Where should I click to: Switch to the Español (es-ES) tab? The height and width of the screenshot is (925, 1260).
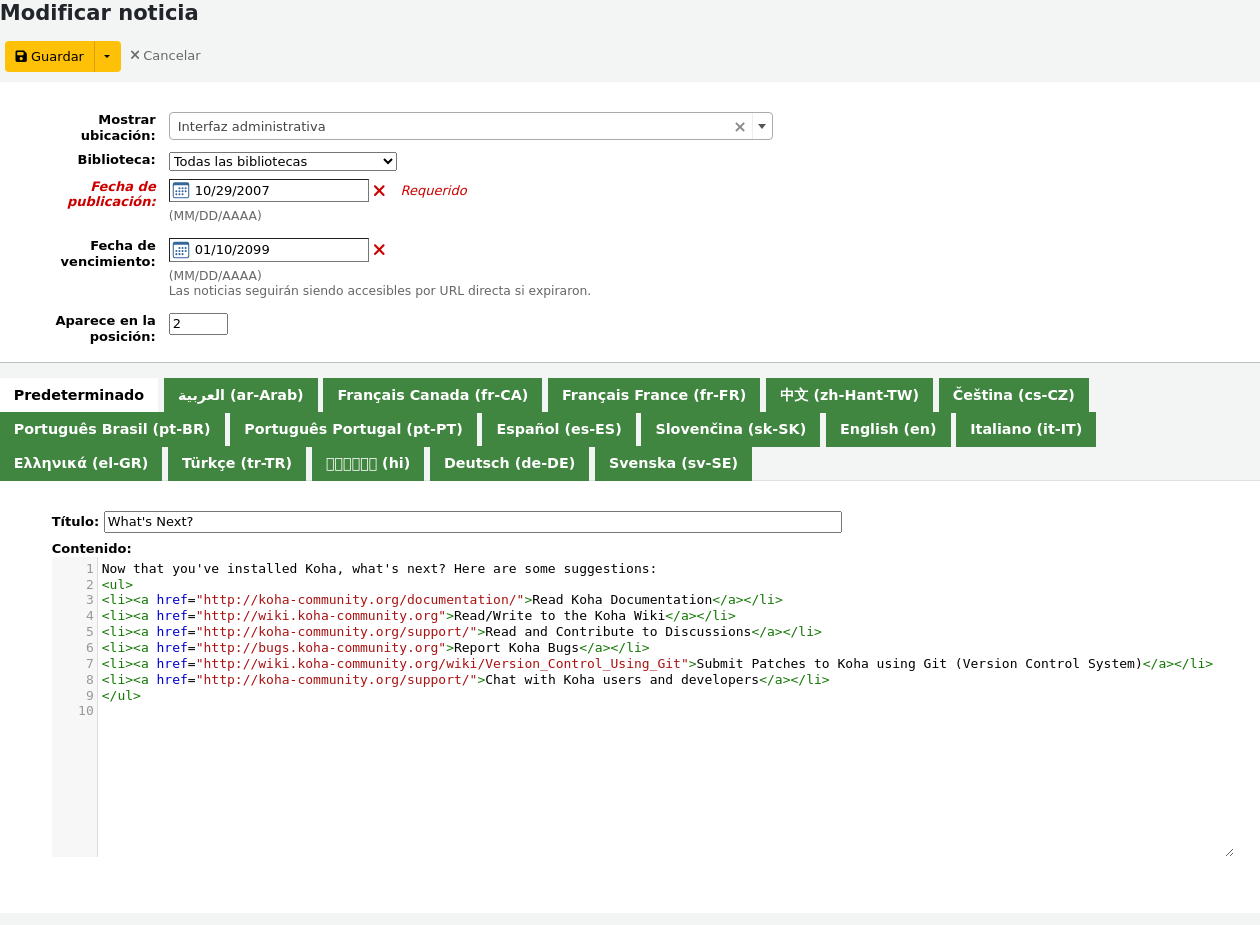click(559, 429)
